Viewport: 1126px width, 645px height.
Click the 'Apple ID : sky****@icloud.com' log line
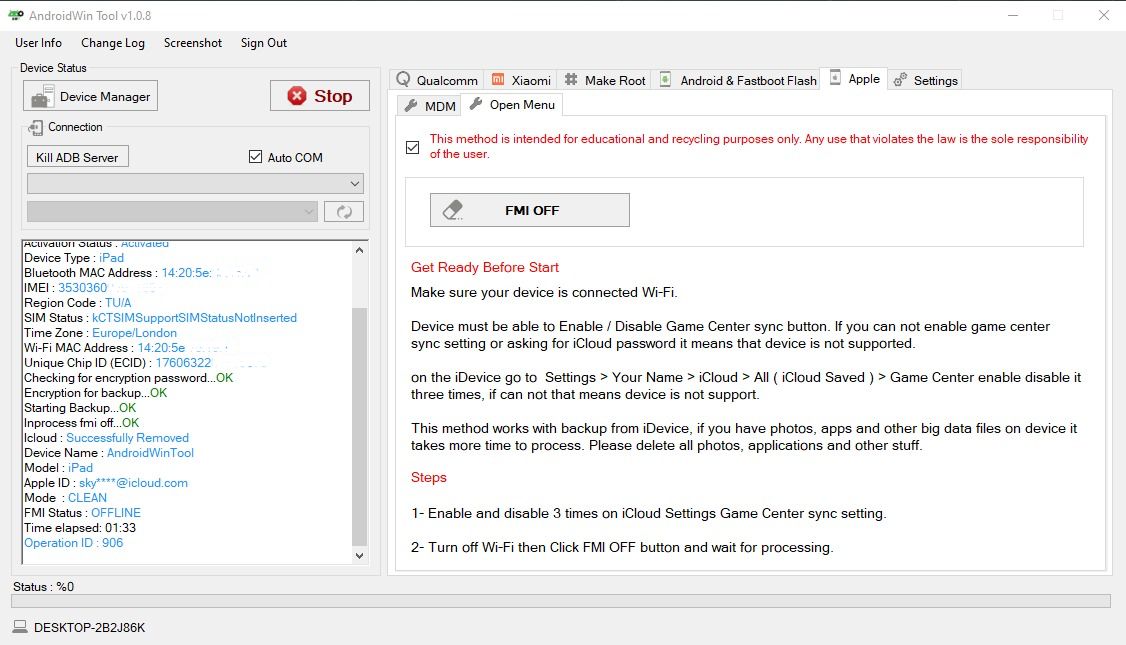point(106,483)
